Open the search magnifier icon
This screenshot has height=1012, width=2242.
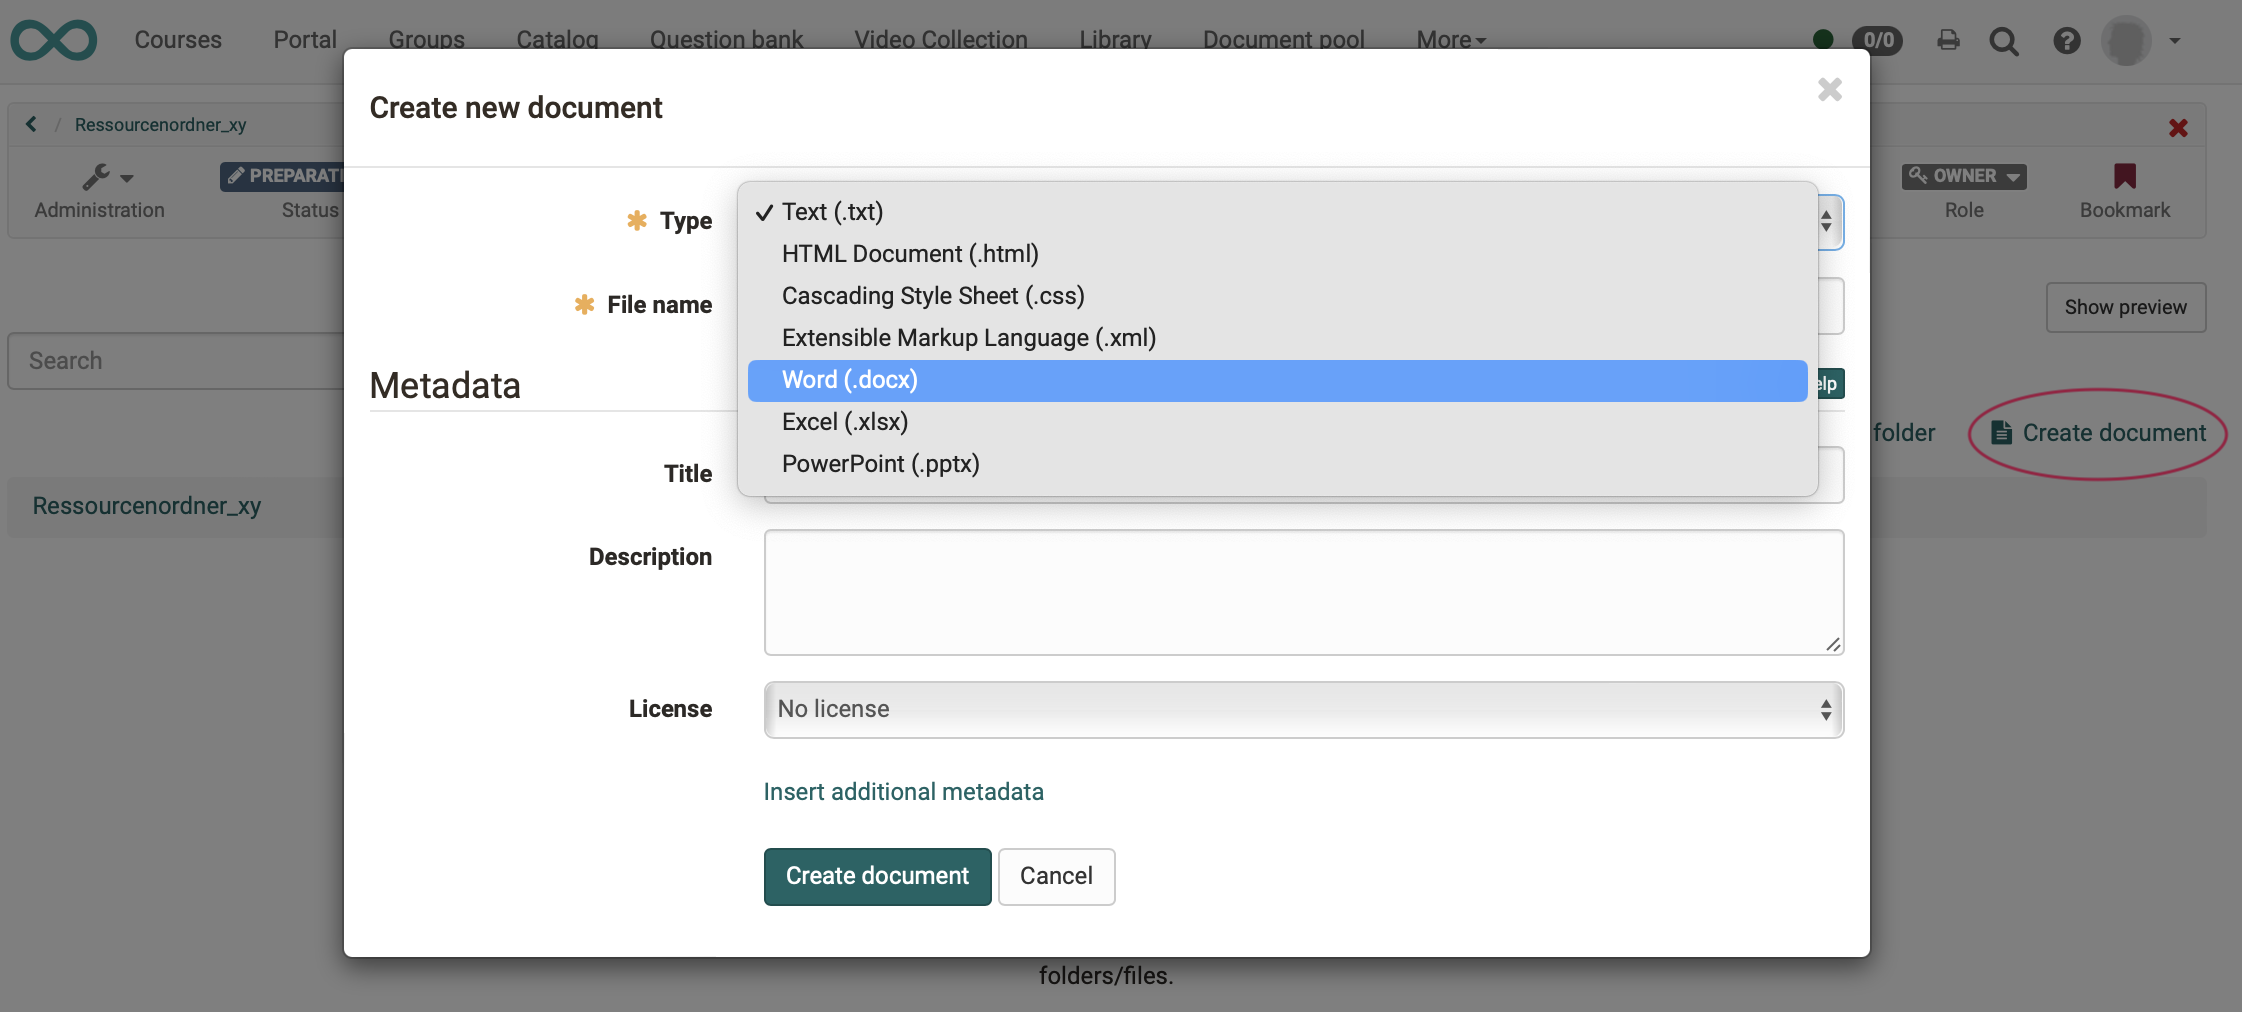pyautogui.click(x=2003, y=40)
